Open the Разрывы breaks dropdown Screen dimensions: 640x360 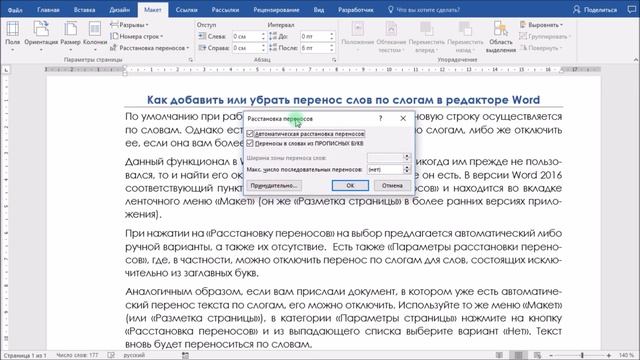[130, 25]
